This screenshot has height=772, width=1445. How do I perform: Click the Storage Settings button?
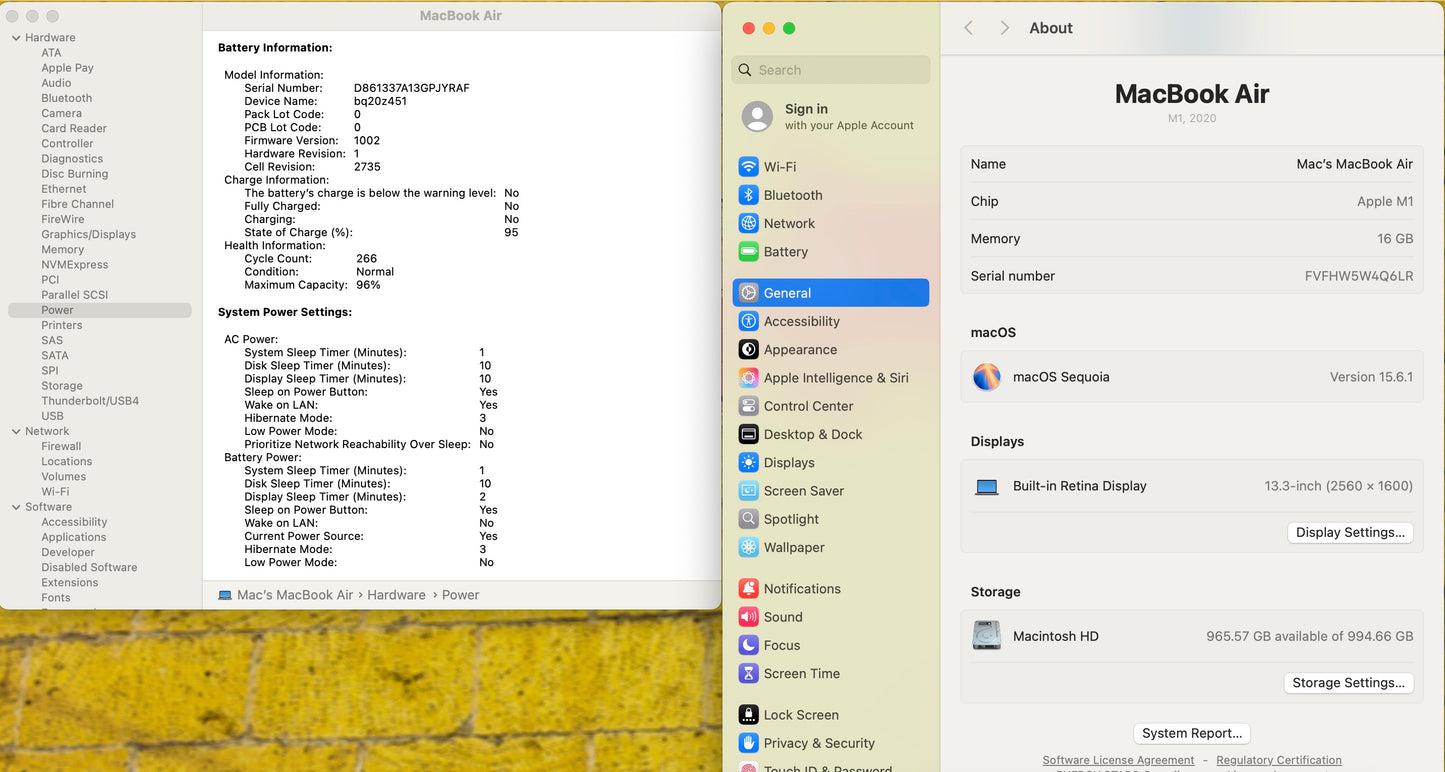tap(1348, 683)
